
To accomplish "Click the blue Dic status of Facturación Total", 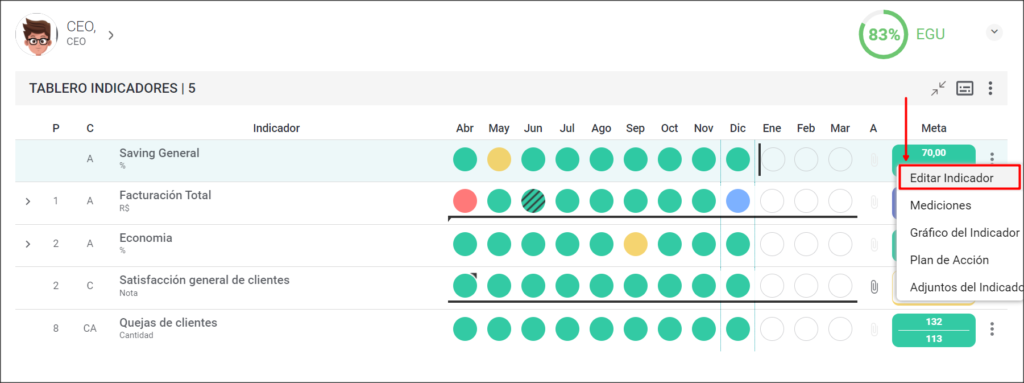I will point(738,201).
